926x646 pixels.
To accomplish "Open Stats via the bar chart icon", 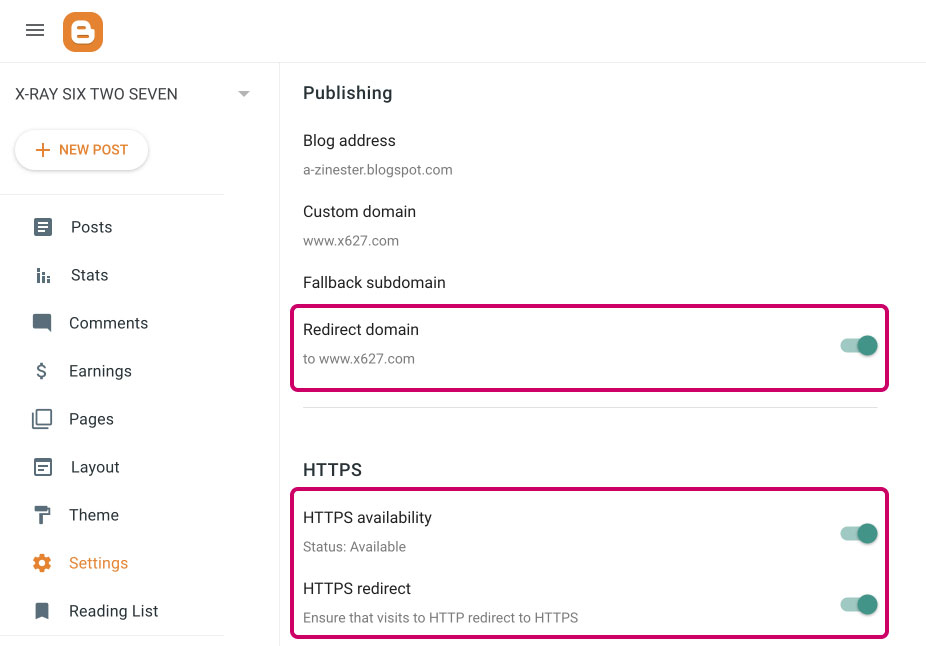I will click(43, 275).
